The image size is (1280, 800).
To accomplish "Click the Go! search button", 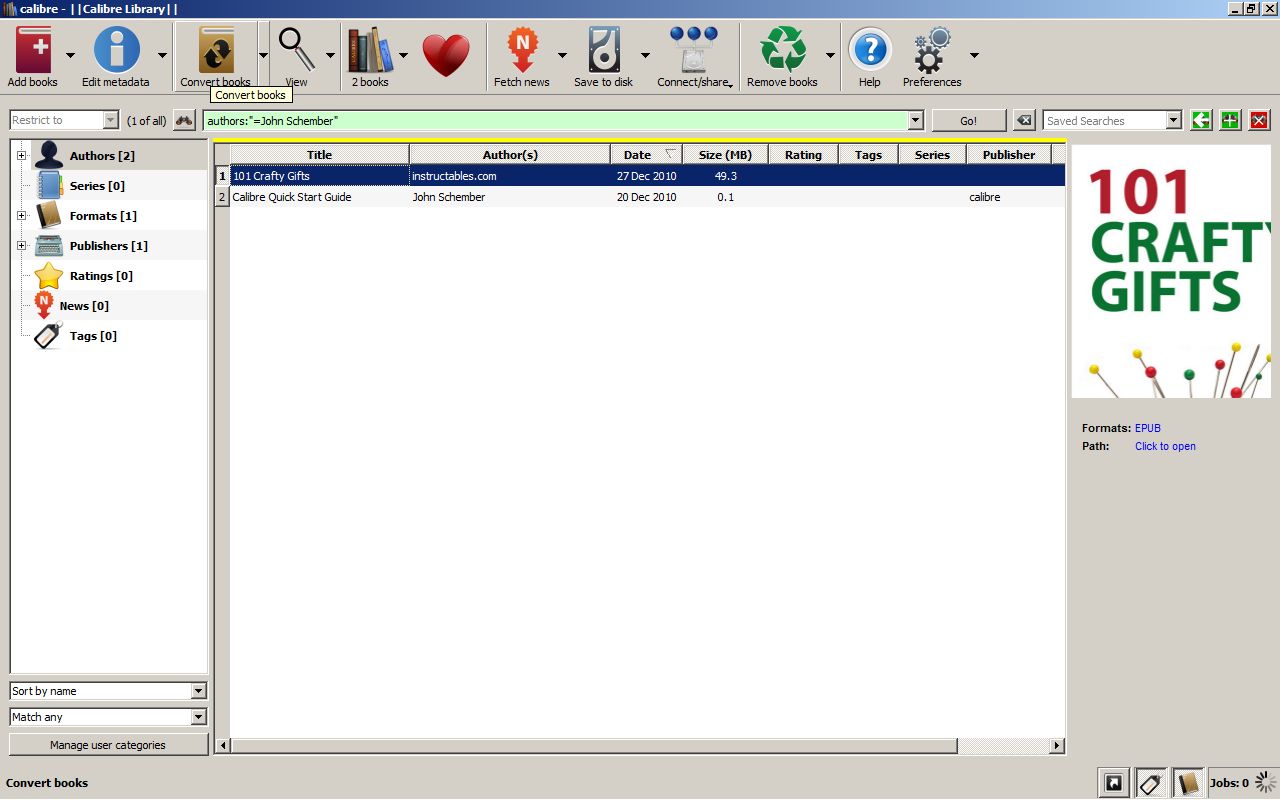I will pos(969,120).
